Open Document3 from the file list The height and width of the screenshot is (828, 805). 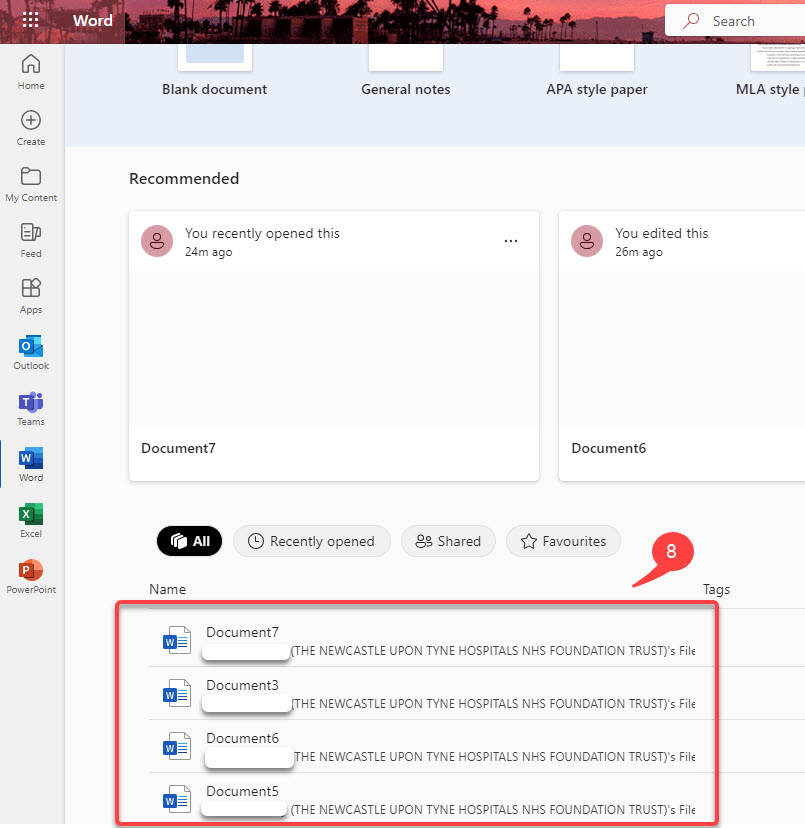pos(242,685)
